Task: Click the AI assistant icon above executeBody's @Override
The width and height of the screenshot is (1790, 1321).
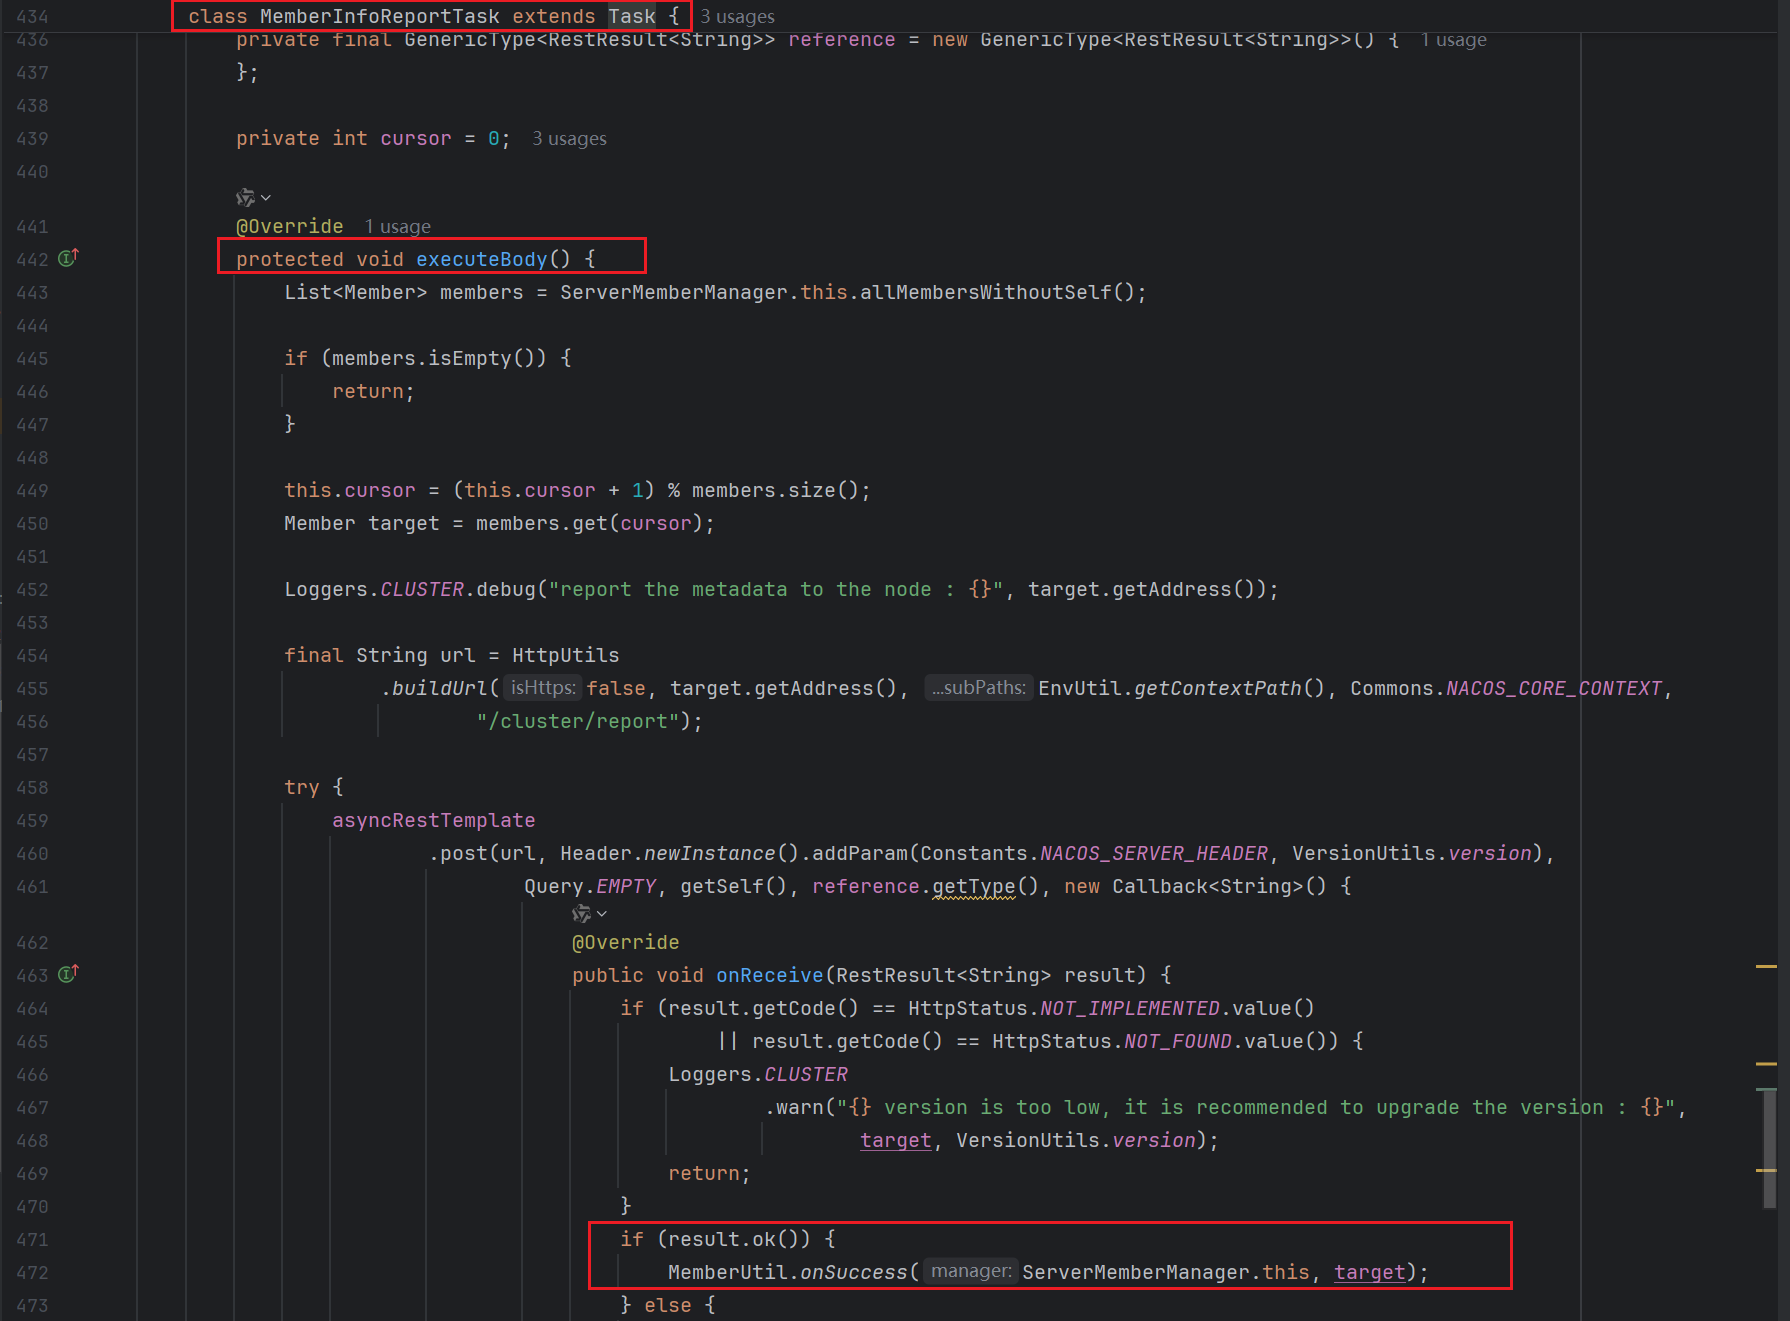Action: click(245, 198)
